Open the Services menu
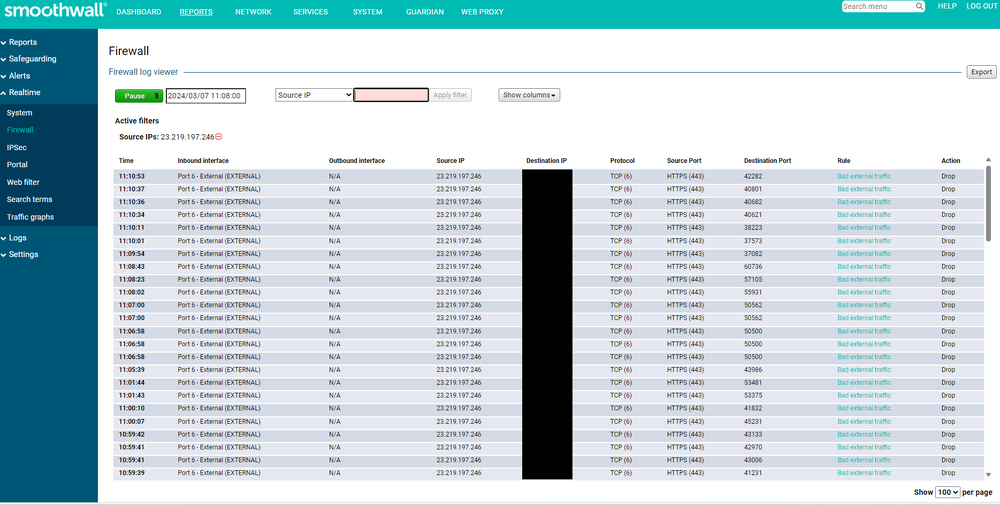This screenshot has width=1000, height=505. coord(311,12)
